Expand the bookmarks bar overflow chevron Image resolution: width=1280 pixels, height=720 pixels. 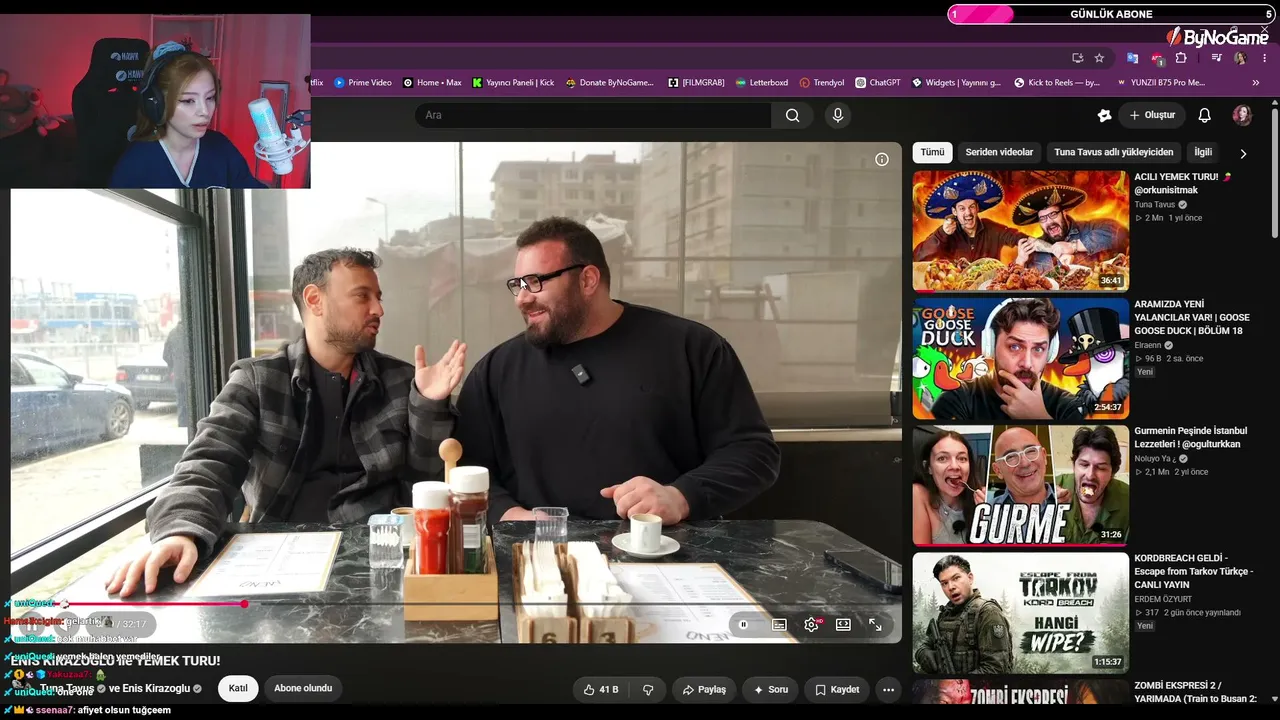click(1256, 83)
